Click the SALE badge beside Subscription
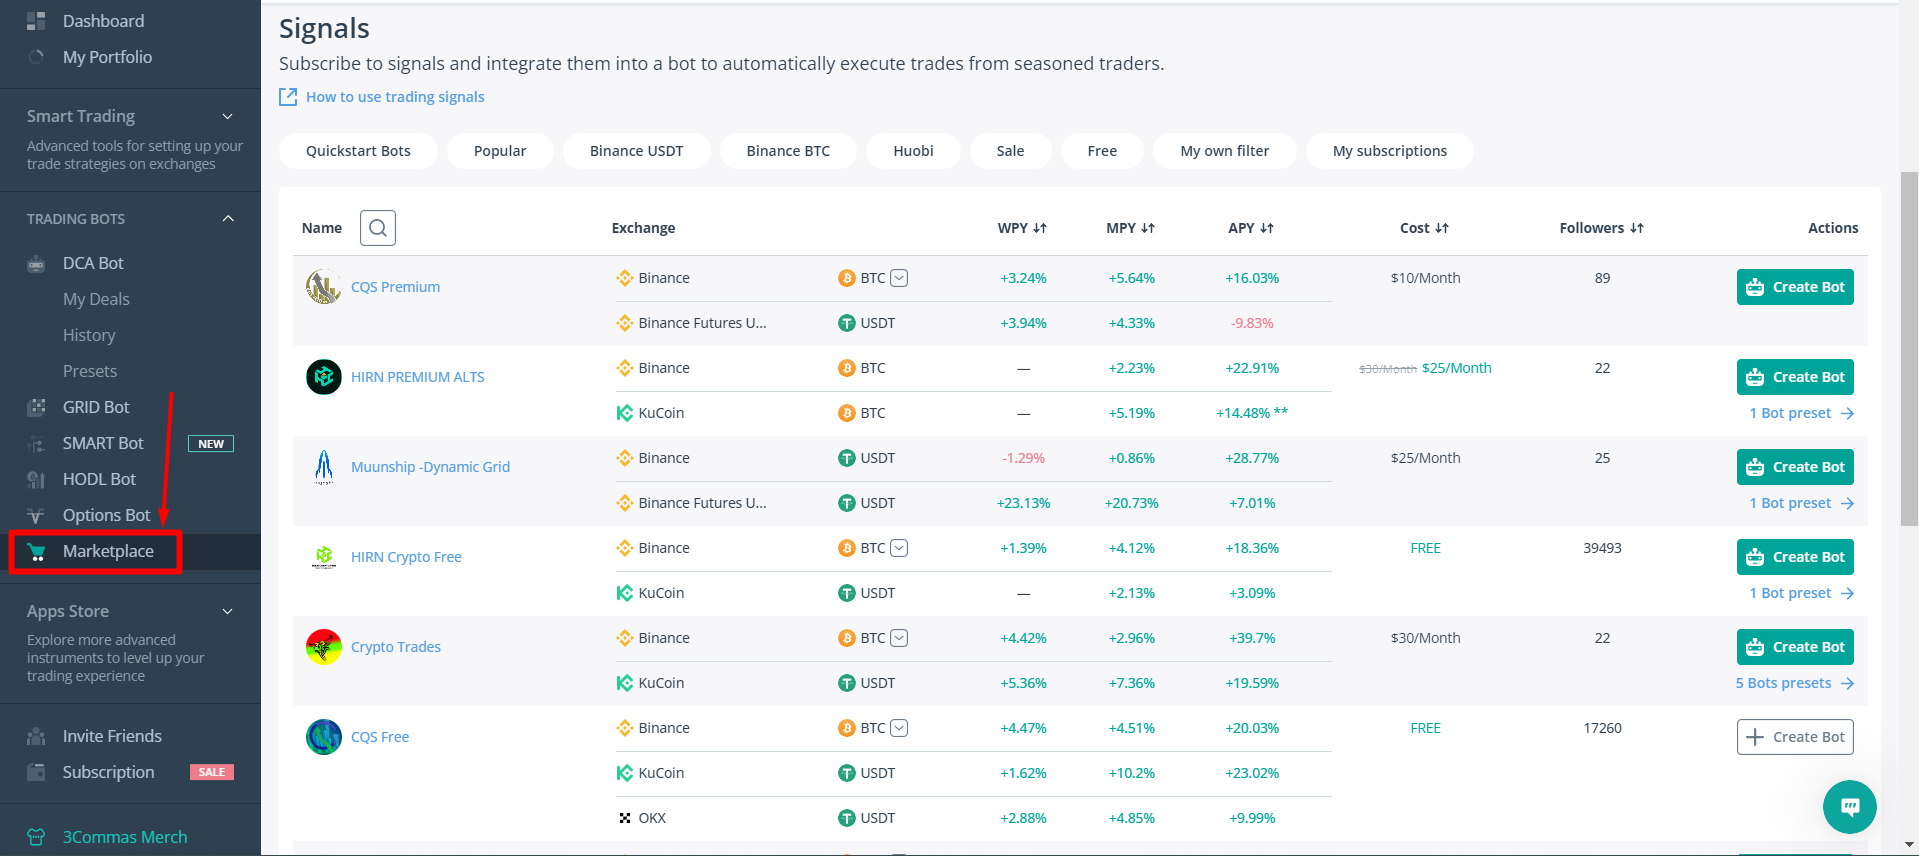This screenshot has height=856, width=1919. [212, 772]
